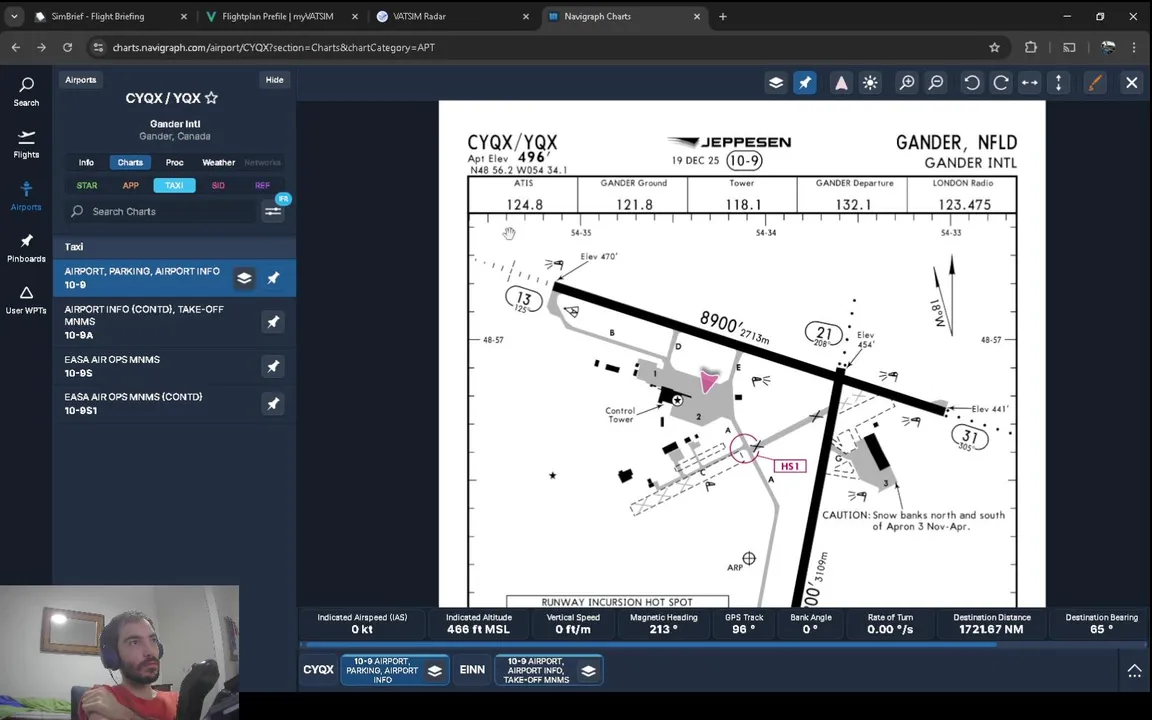
Task: Rotate chart counterclockwise
Action: coord(972,83)
